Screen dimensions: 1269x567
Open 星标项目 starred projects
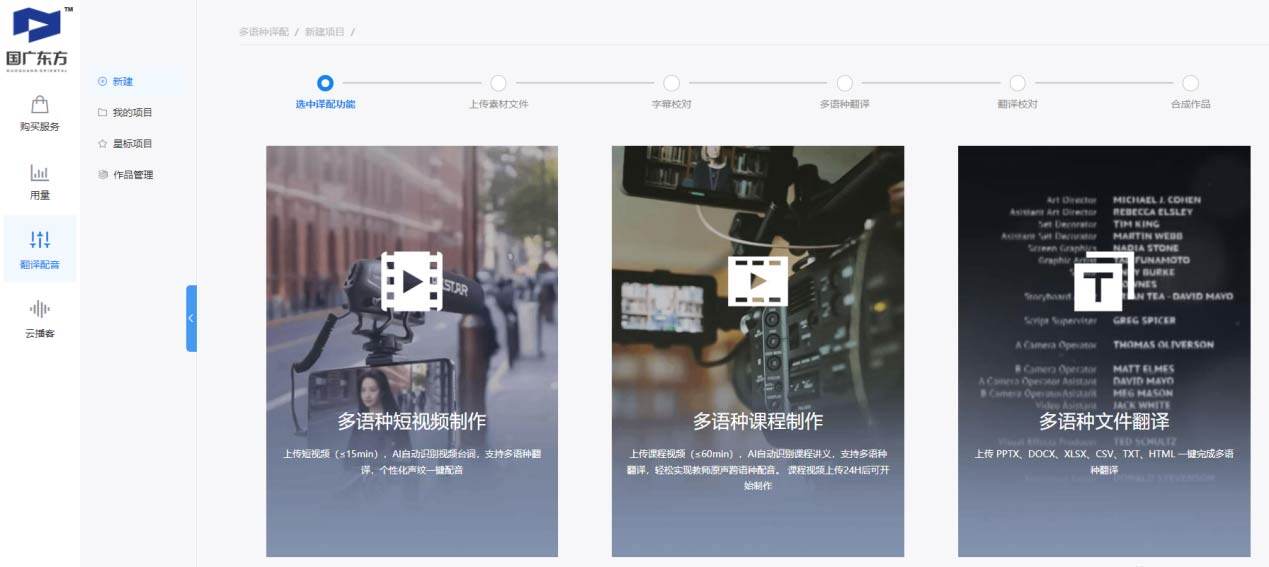click(x=132, y=144)
